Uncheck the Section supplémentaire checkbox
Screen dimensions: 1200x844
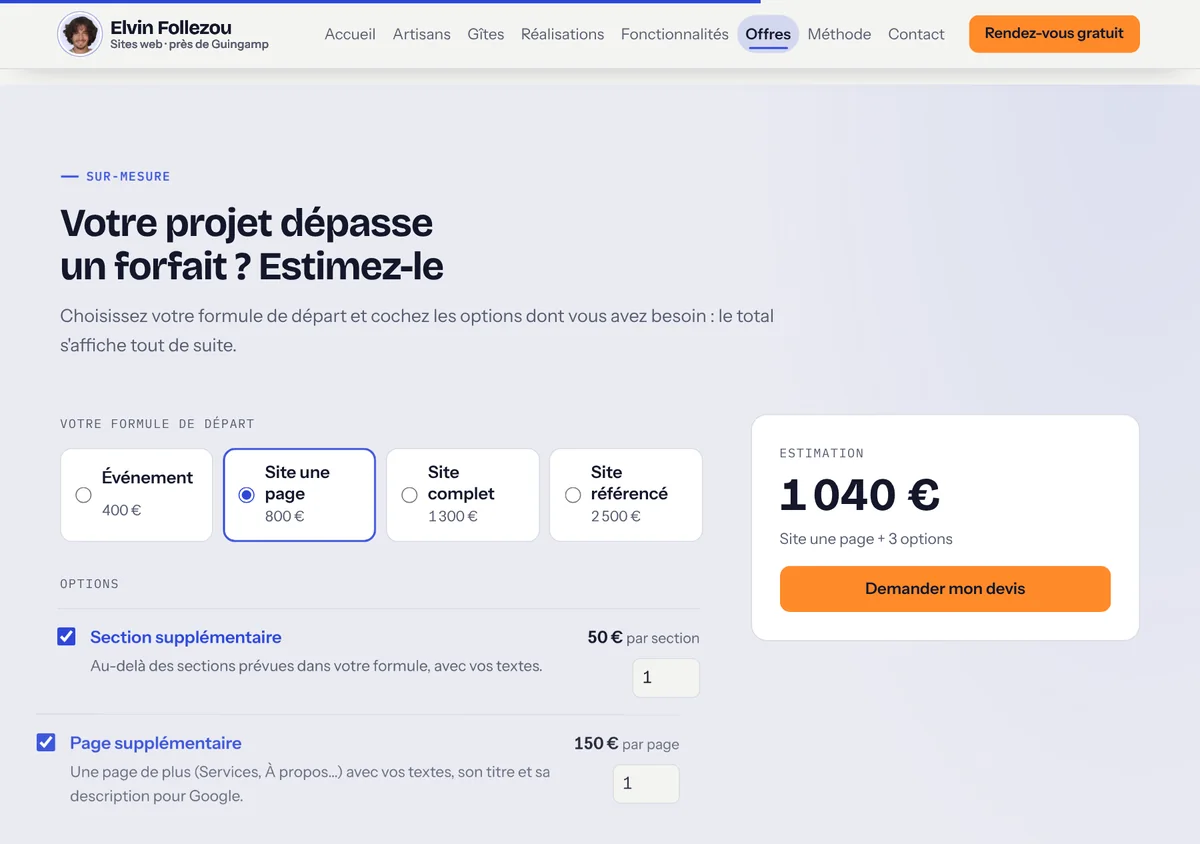pos(67,636)
